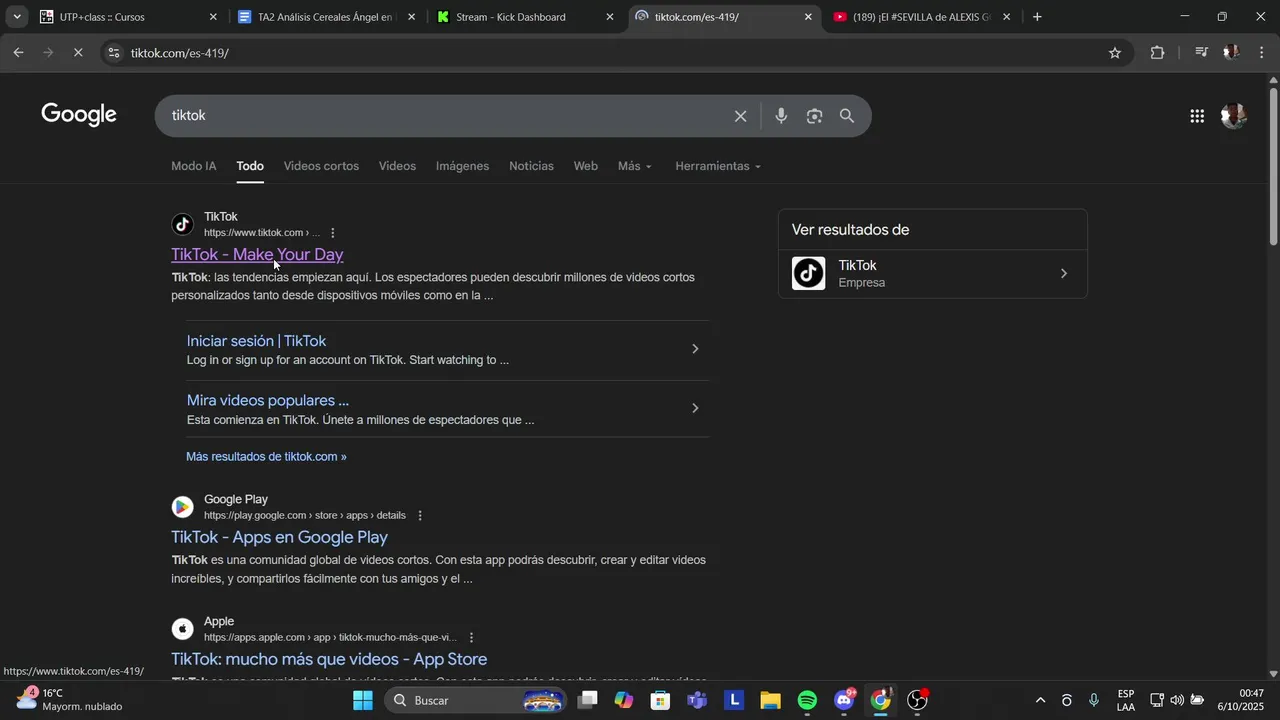
Task: Open the weather widget showing 16°C
Action: 70,700
